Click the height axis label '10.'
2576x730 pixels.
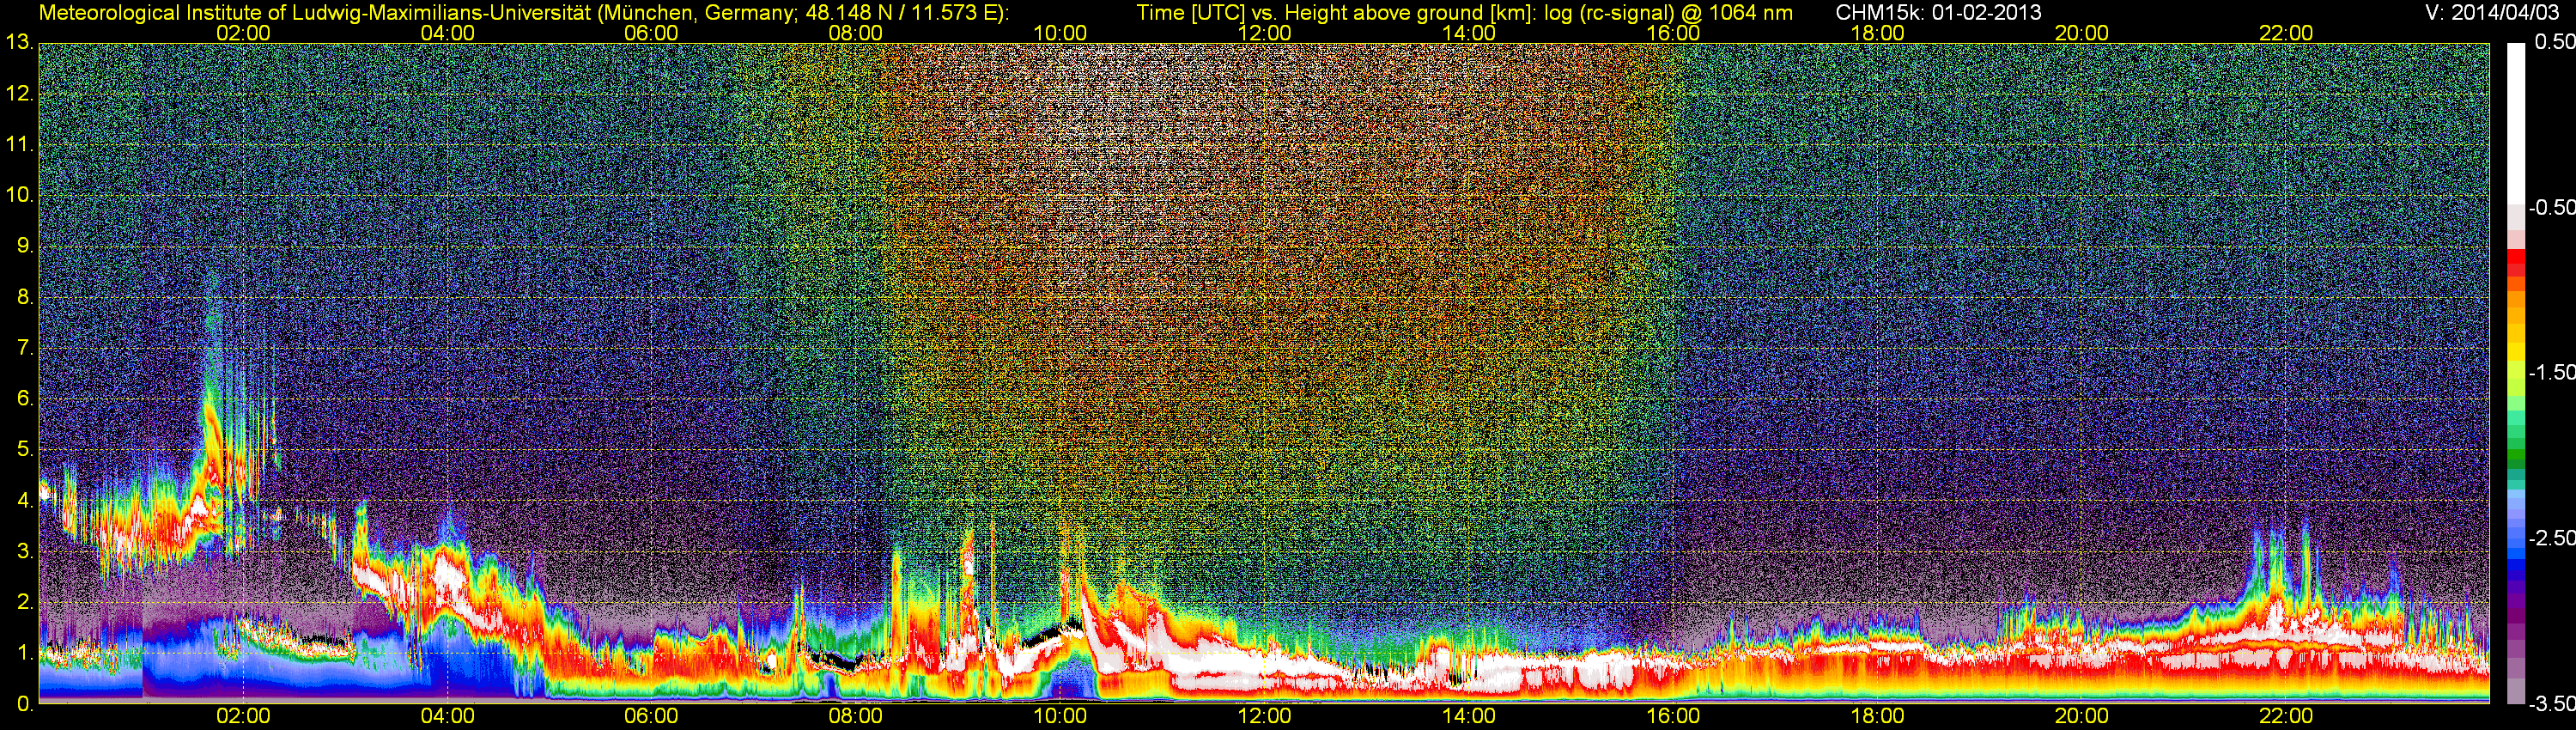point(19,195)
